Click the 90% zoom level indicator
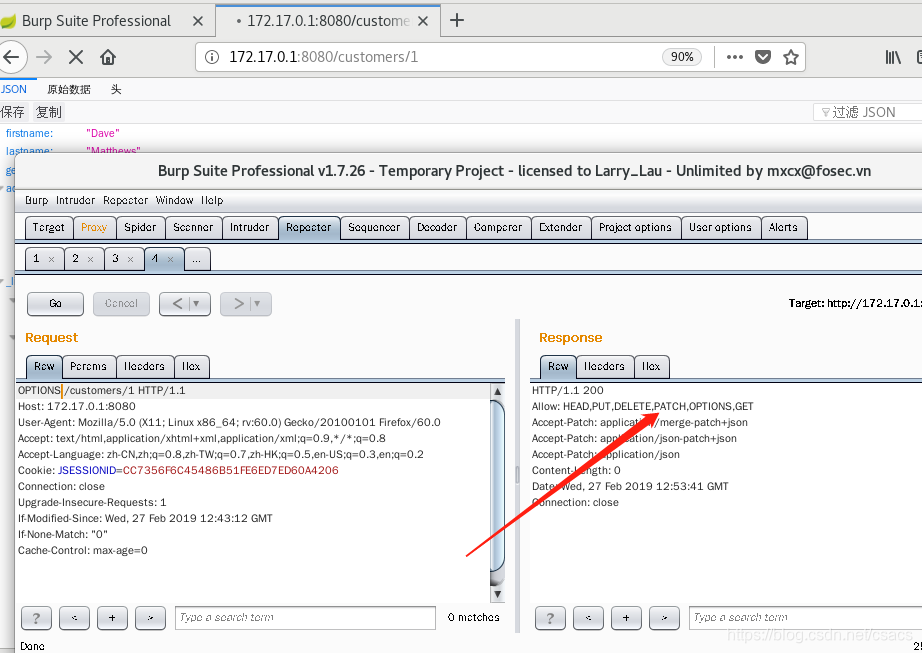The image size is (922, 653). pyautogui.click(x=682, y=57)
